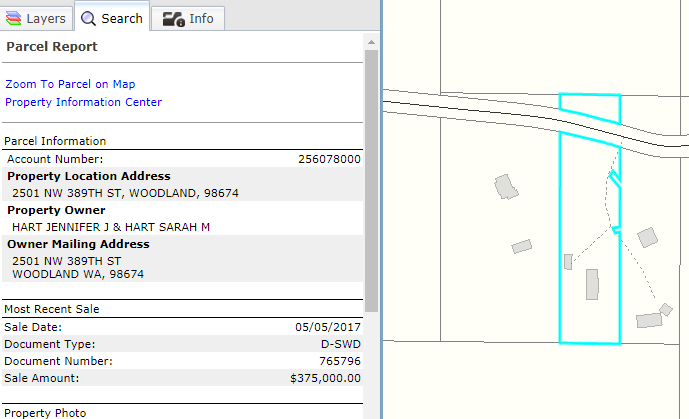Click the scrollbar down arrow
This screenshot has height=419, width=689.
pyautogui.click(x=372, y=411)
